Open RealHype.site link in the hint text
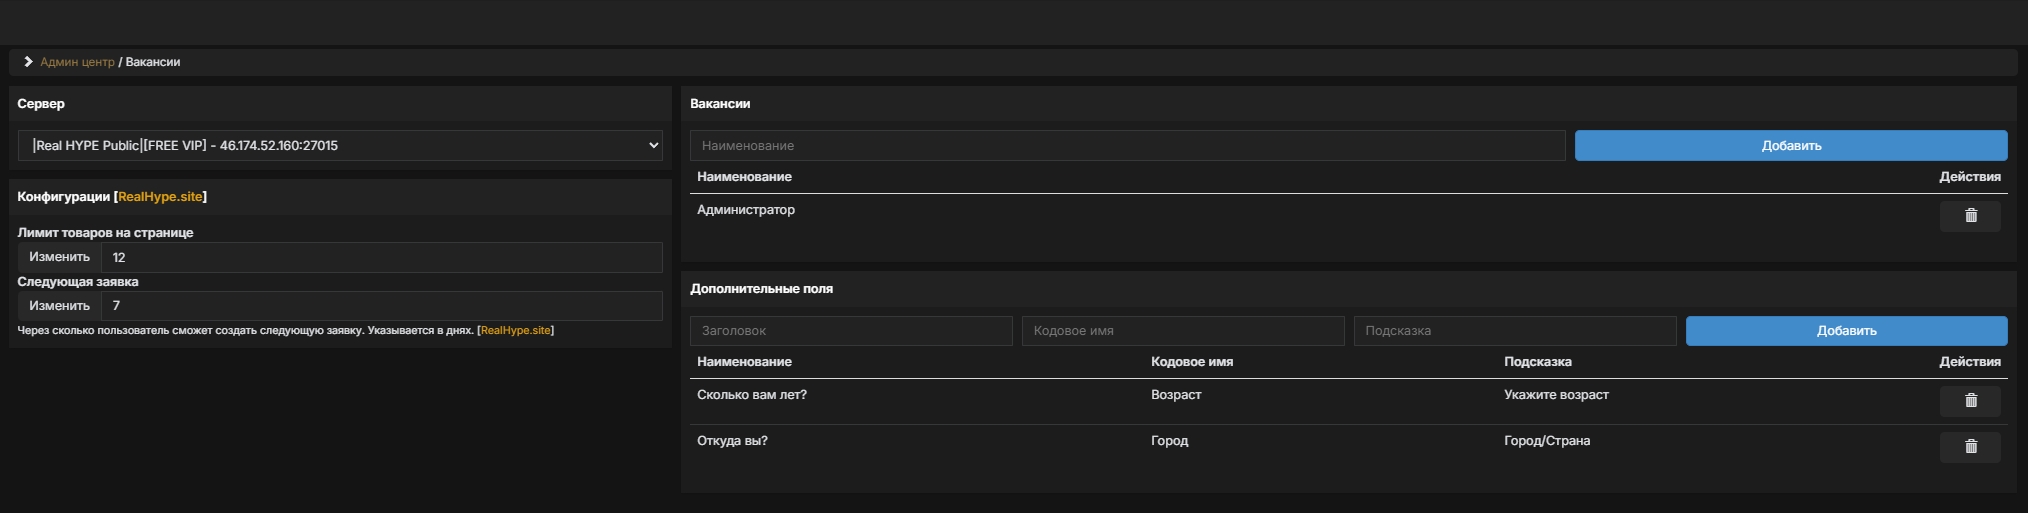The height and width of the screenshot is (513, 2028). pyautogui.click(x=515, y=331)
